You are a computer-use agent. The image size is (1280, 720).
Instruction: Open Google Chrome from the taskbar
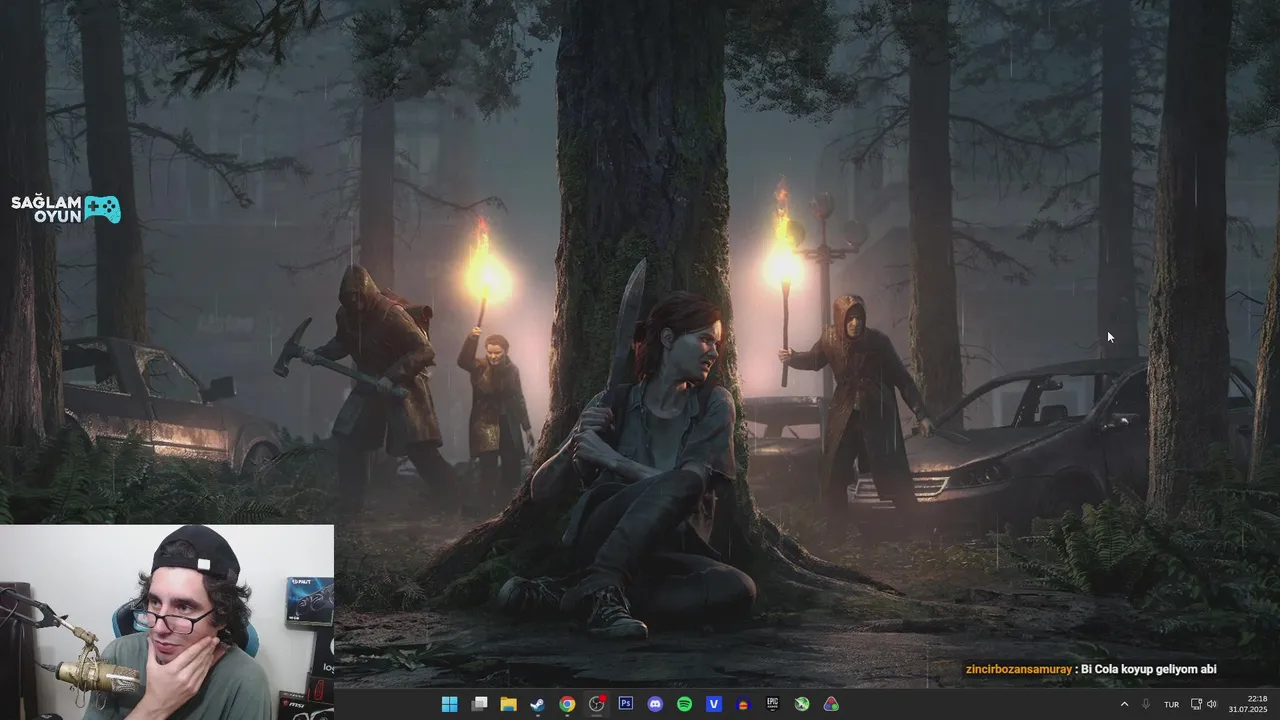coord(567,704)
